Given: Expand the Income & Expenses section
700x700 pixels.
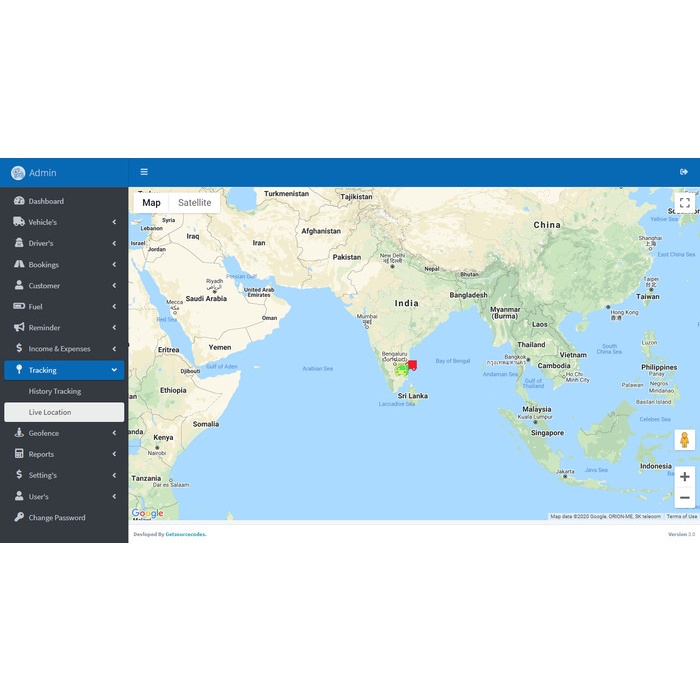Looking at the screenshot, I should 59,349.
